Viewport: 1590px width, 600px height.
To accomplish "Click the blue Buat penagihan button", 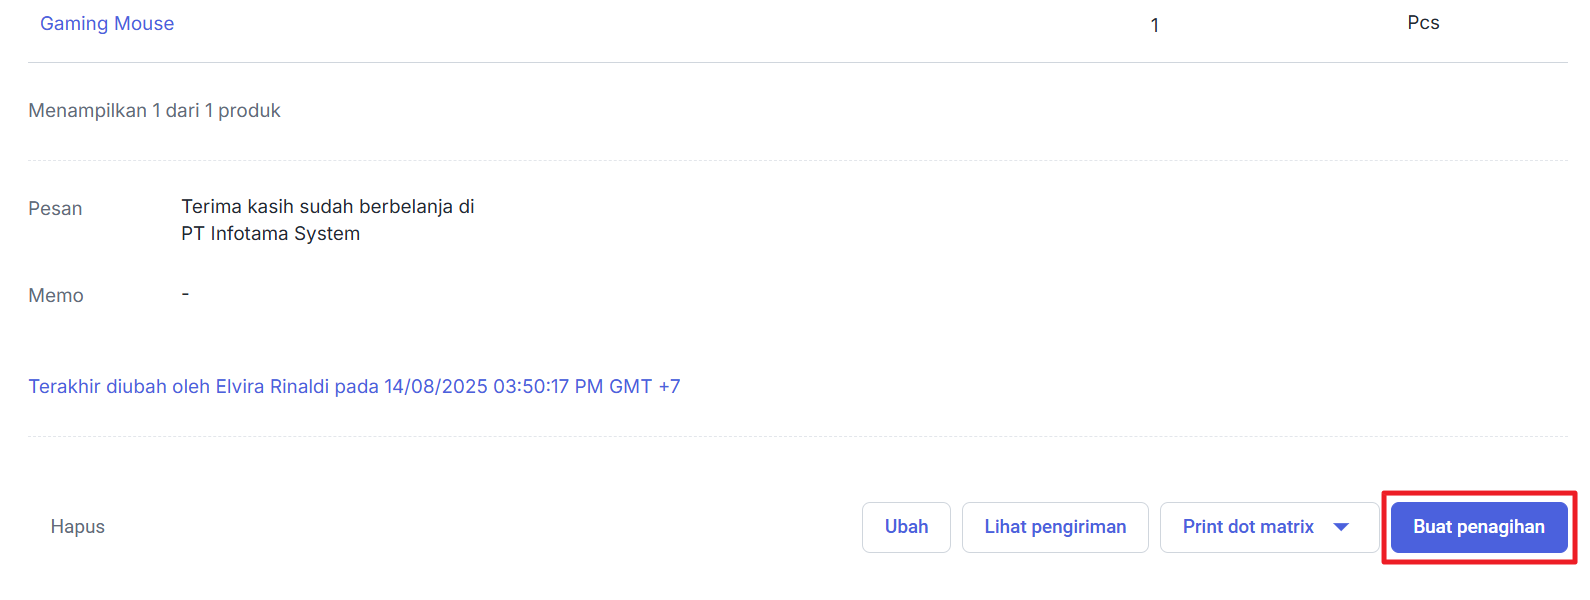I will [x=1478, y=527].
